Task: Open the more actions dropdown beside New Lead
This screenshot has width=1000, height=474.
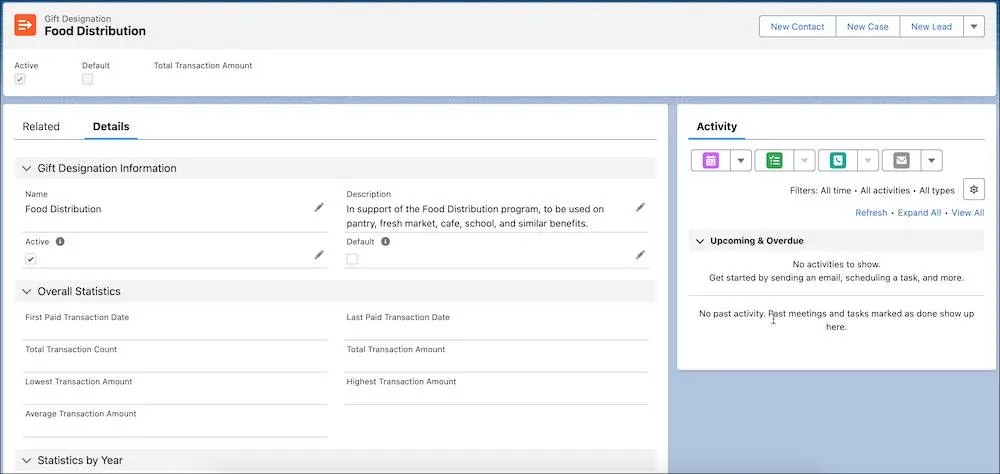Action: 974,27
